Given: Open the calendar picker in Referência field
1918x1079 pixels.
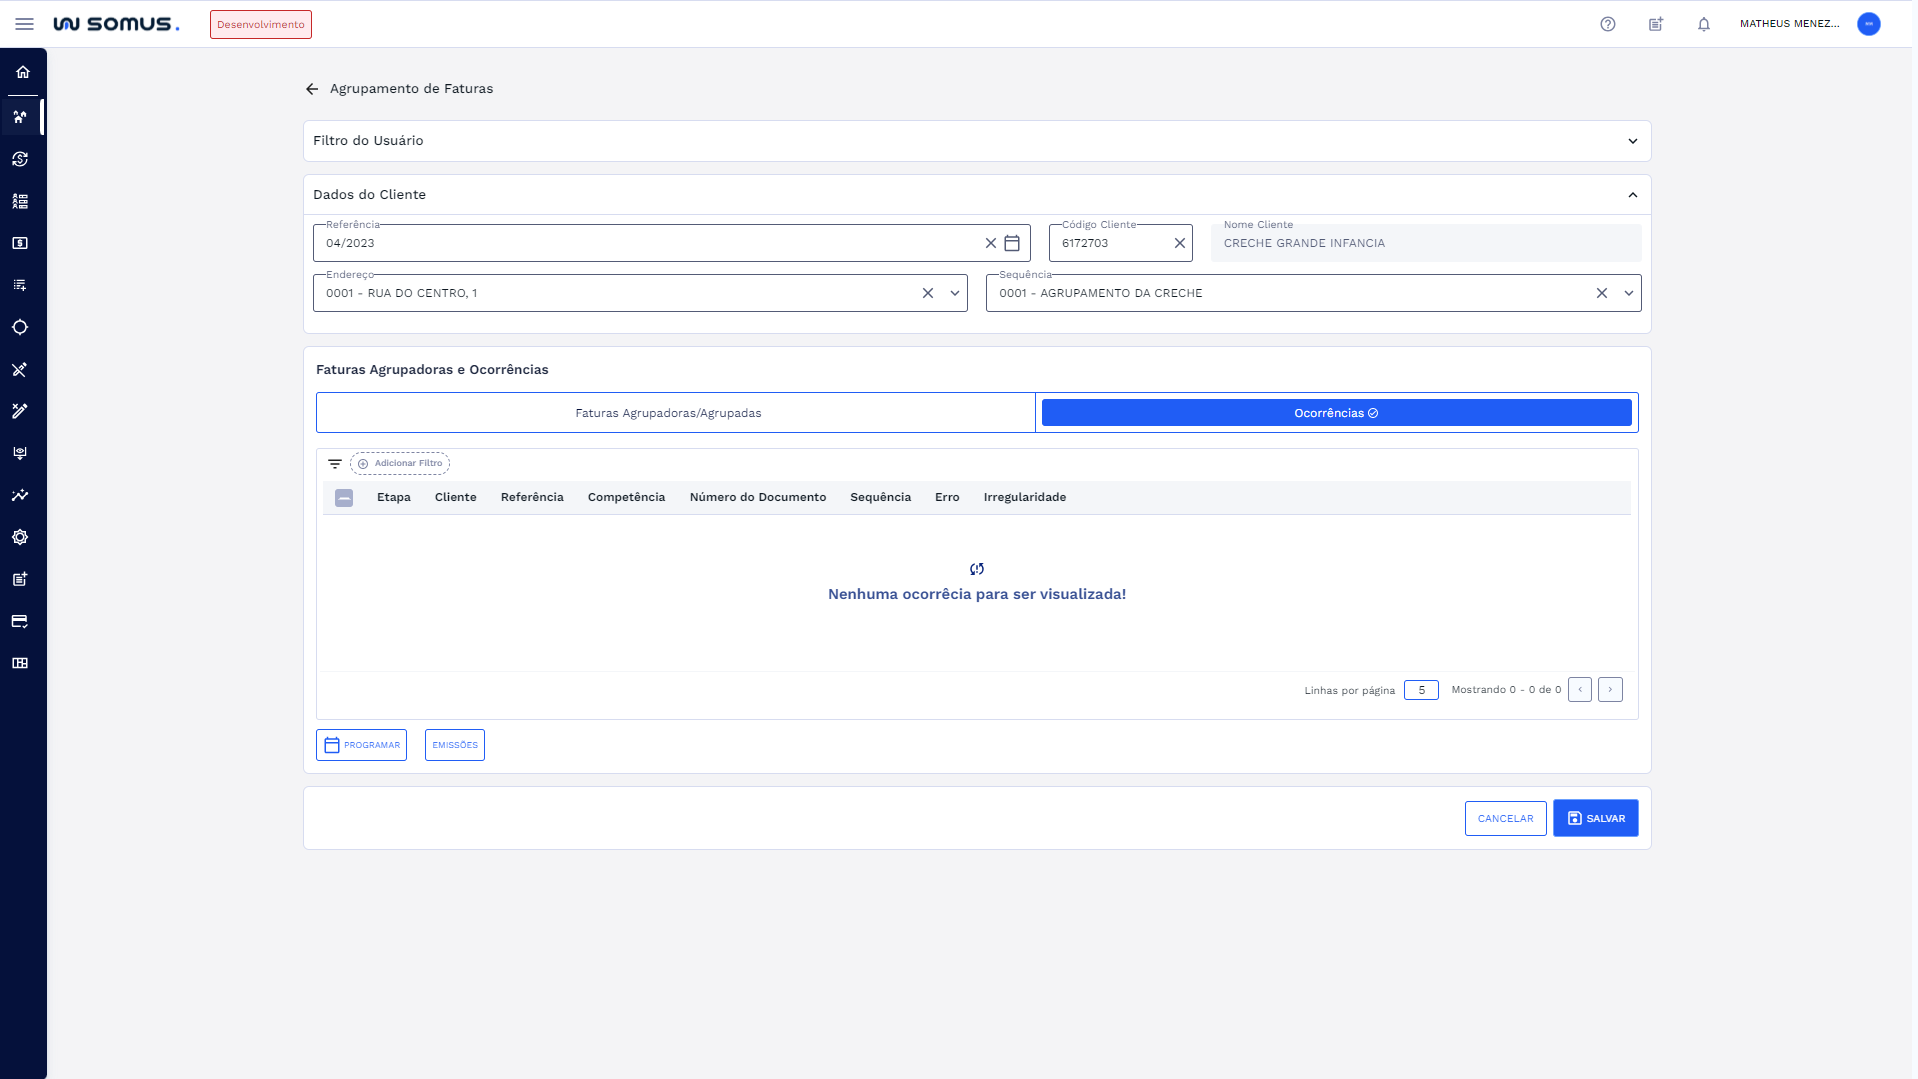Looking at the screenshot, I should 1012,243.
